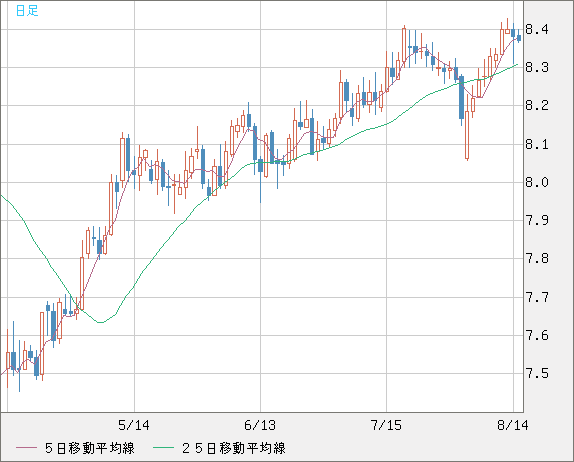Click the 7.5 price axis label
The image size is (574, 462).
coord(537,373)
